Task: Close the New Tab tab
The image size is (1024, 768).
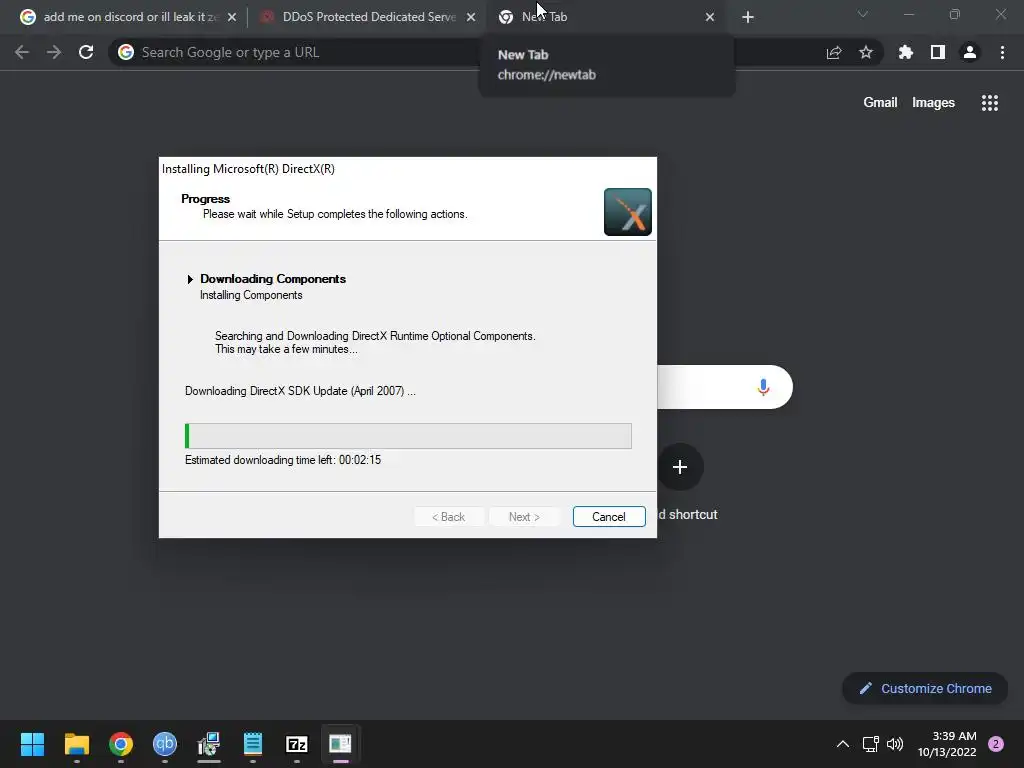Action: [x=710, y=17]
